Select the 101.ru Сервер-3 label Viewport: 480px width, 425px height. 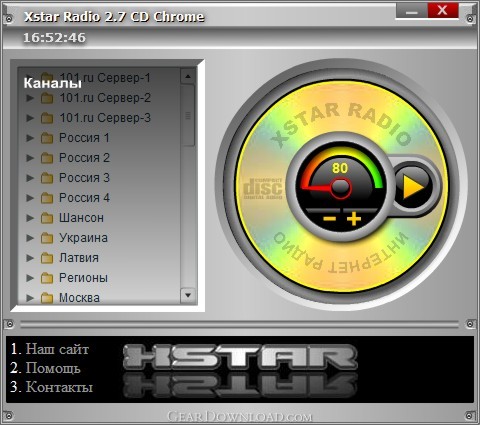(x=105, y=118)
